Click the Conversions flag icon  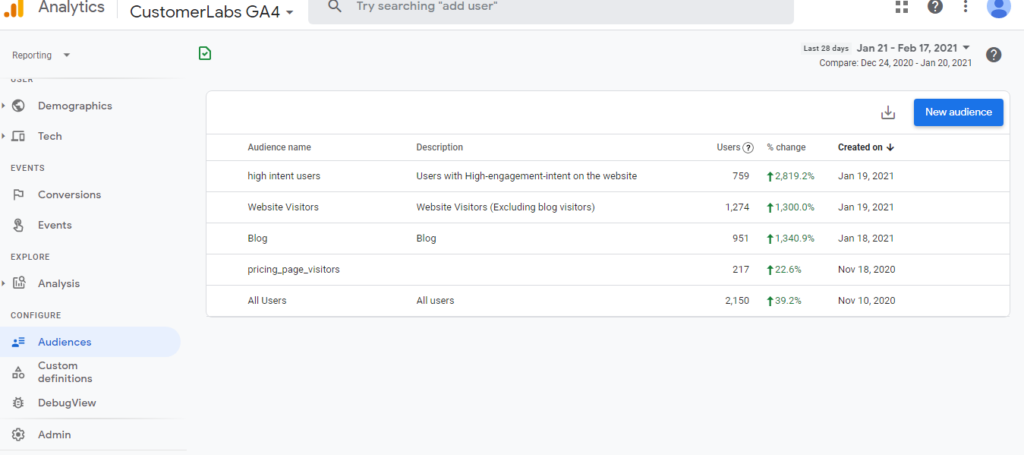pyautogui.click(x=18, y=195)
